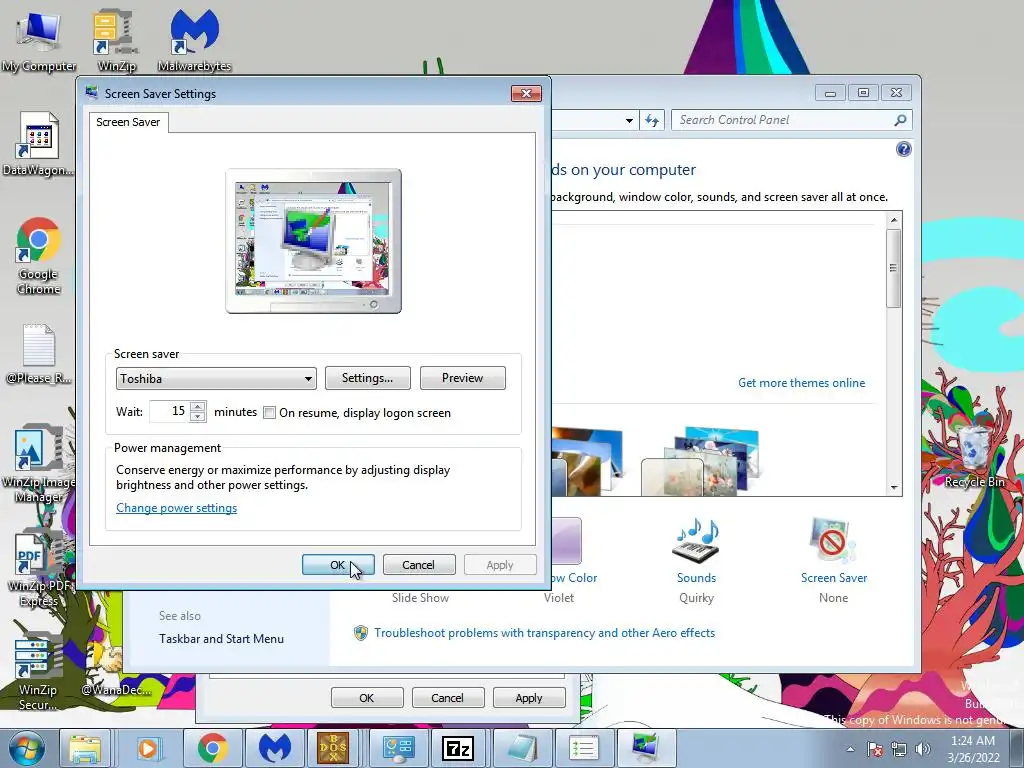Open the Malwarebytes desktop shortcut
Screen dimensions: 1024x768
[x=194, y=41]
